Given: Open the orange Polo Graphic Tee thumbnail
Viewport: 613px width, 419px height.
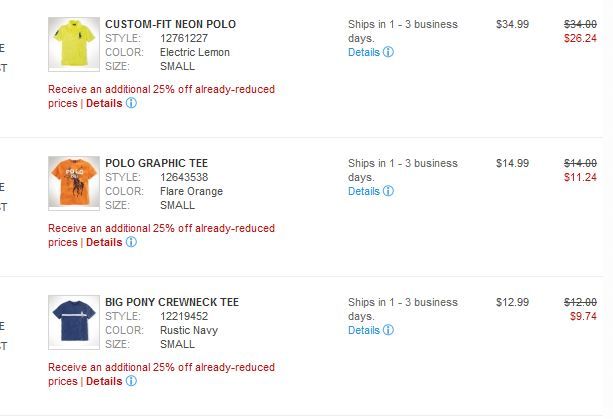Looking at the screenshot, I should pyautogui.click(x=73, y=183).
